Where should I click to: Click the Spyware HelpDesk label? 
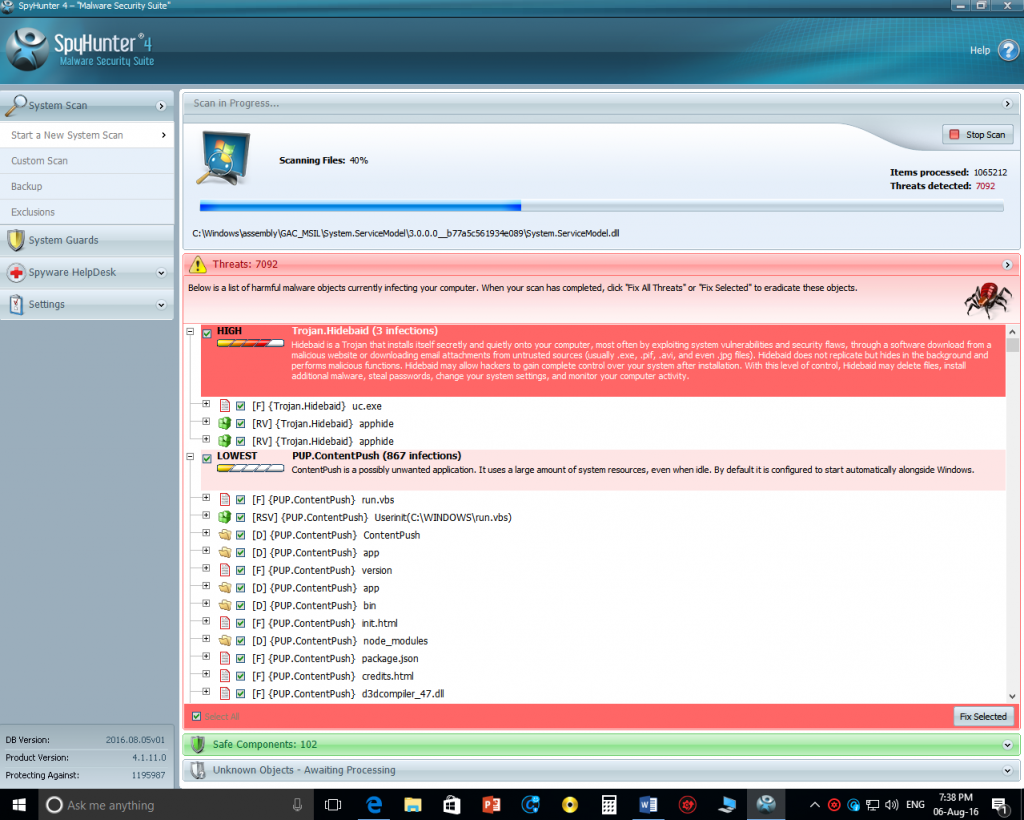coord(72,272)
